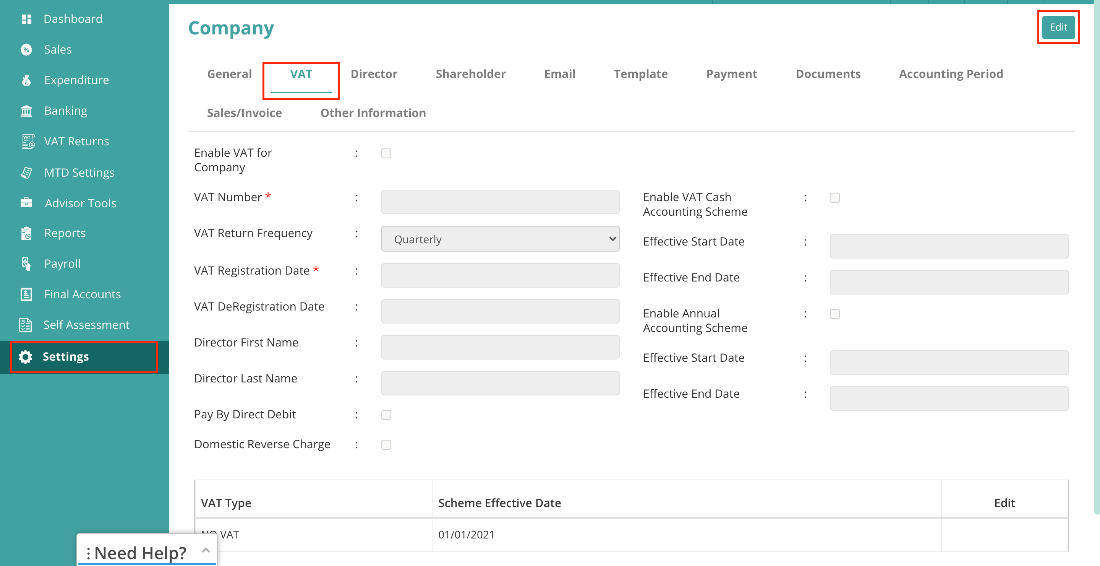Open Advisor Tools sidebar item
1100x566 pixels.
point(81,203)
